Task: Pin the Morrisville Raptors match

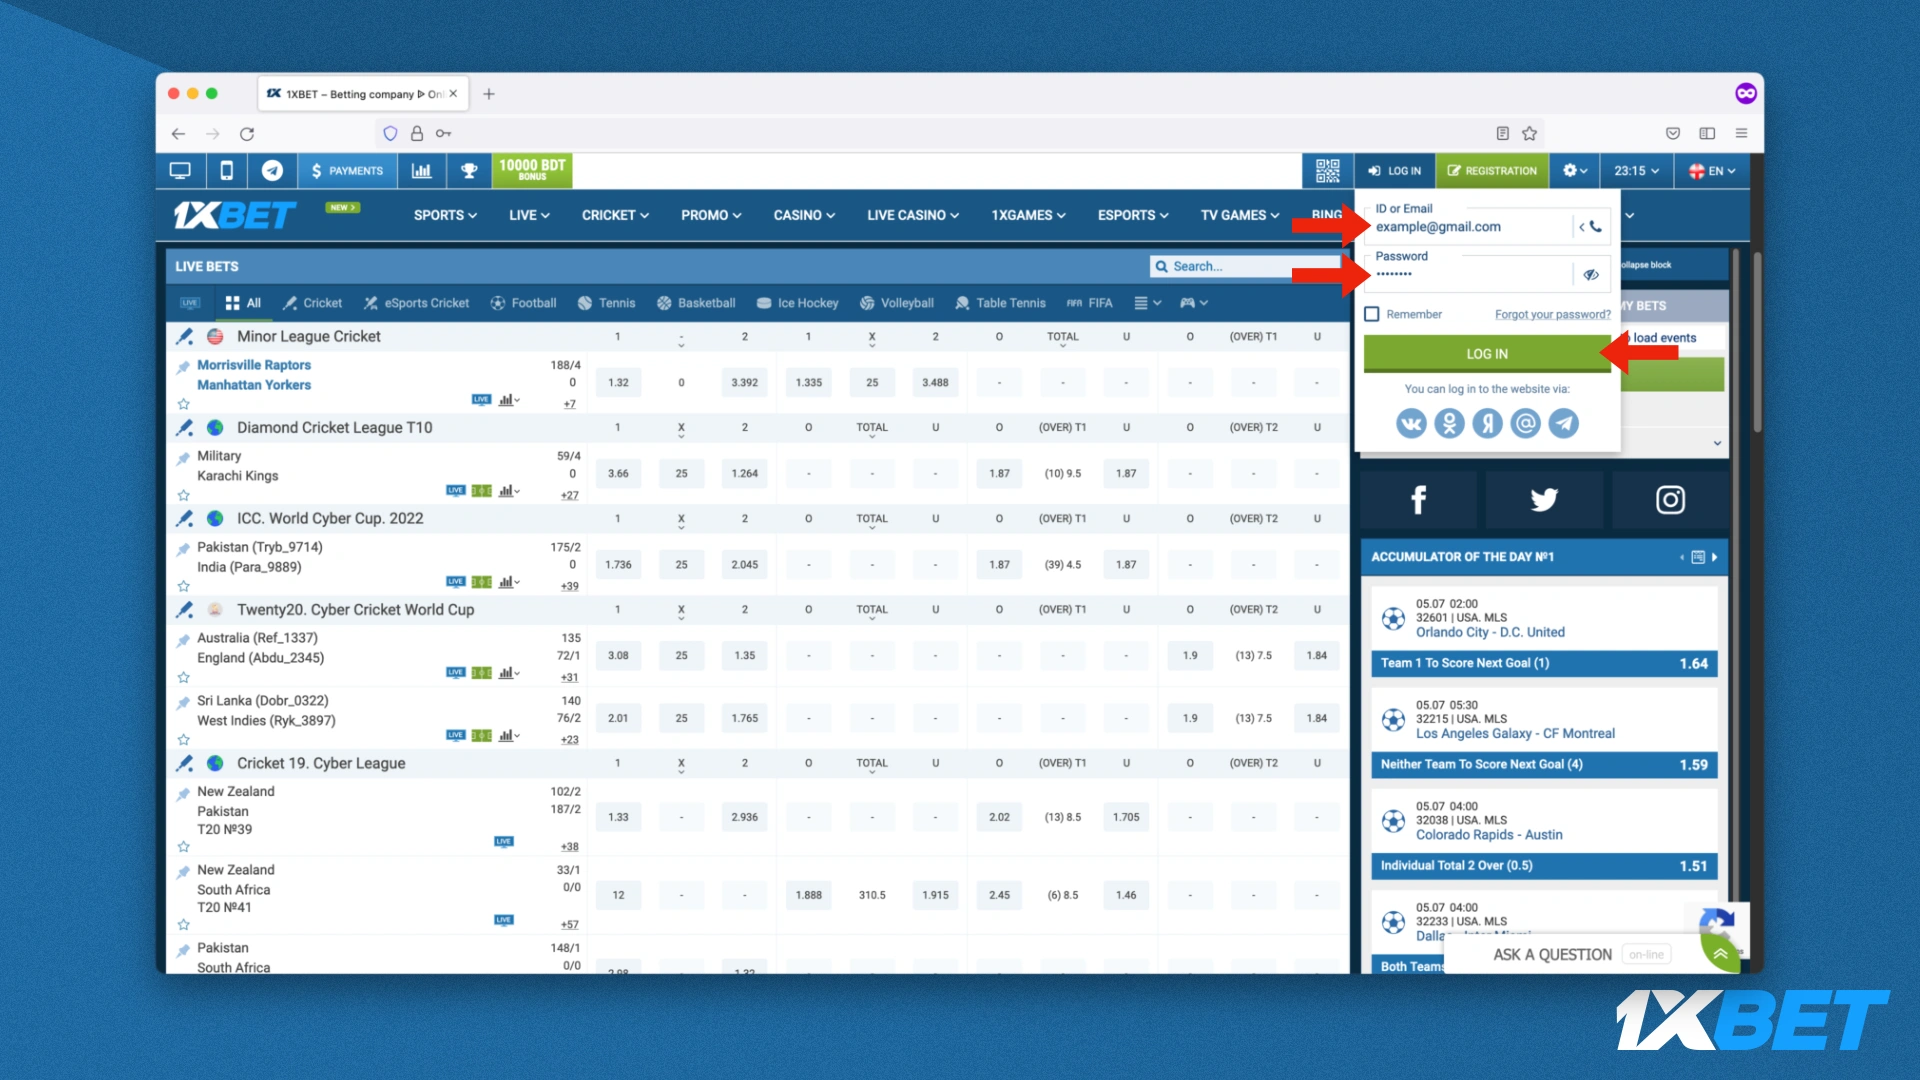Action: coord(183,367)
